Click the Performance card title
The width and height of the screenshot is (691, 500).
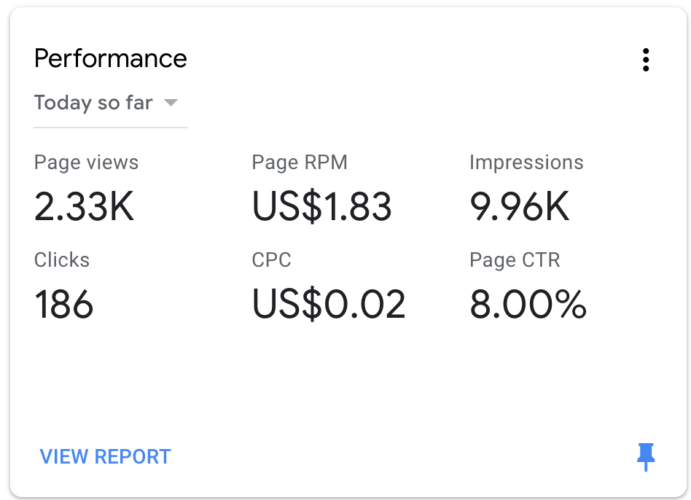(x=111, y=58)
